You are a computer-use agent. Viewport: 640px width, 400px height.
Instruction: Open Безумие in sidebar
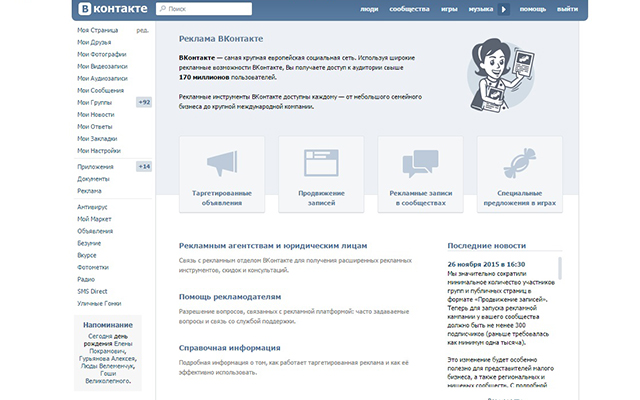(x=89, y=243)
